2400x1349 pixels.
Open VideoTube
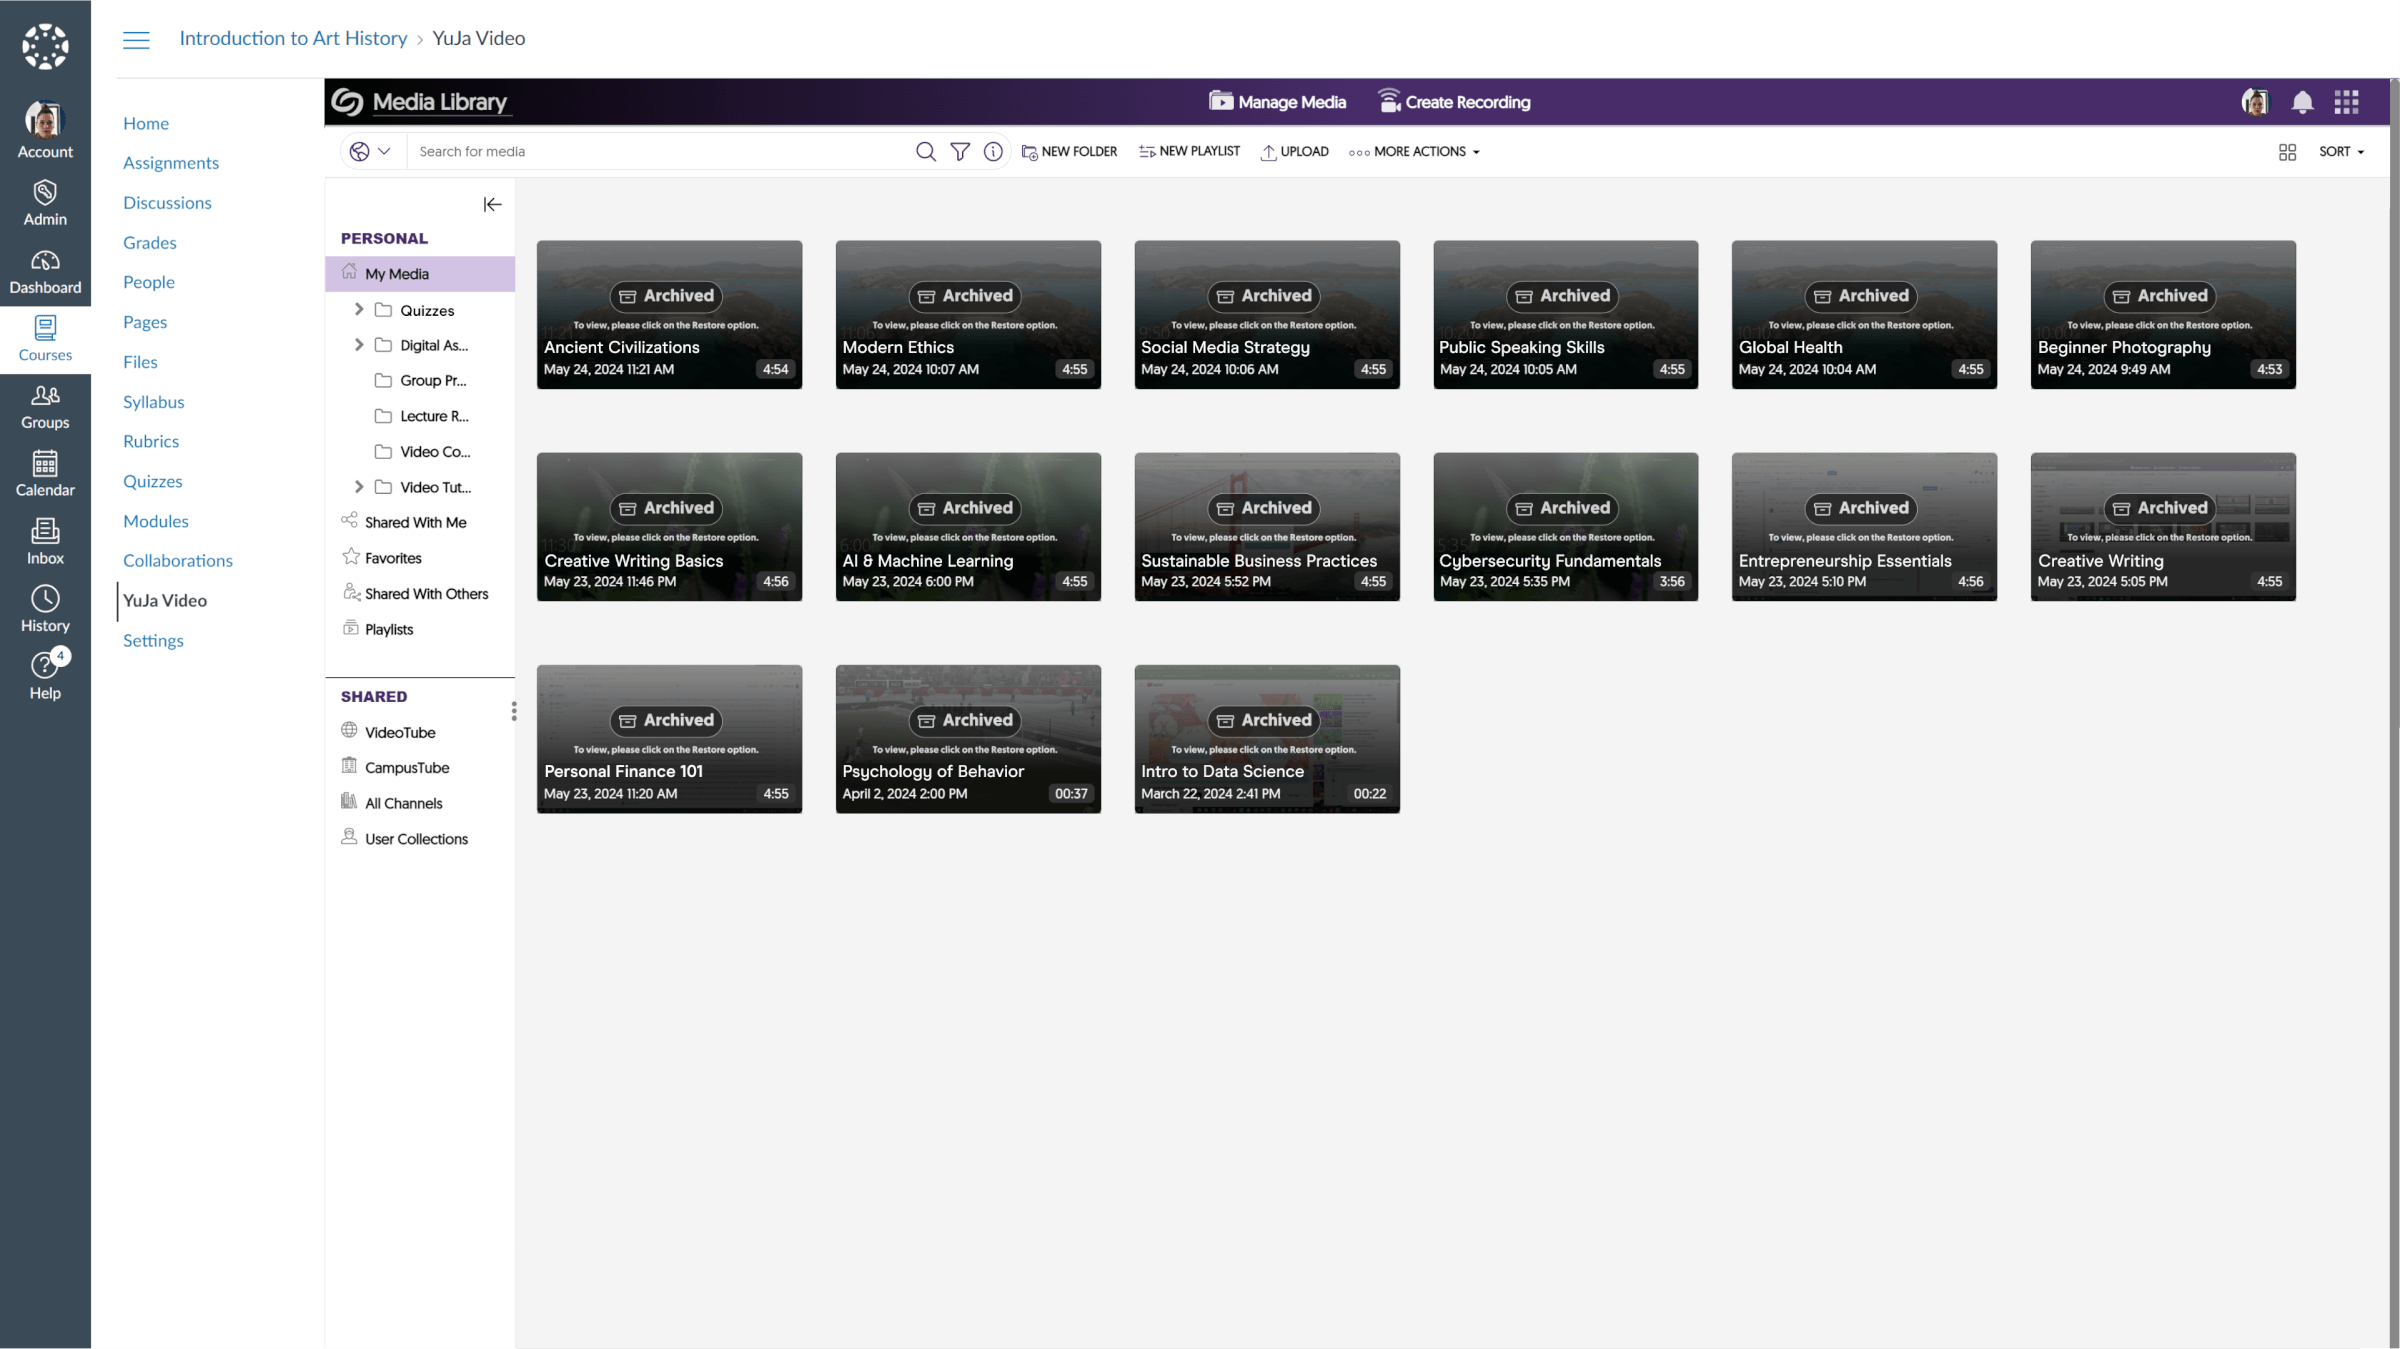point(388,732)
